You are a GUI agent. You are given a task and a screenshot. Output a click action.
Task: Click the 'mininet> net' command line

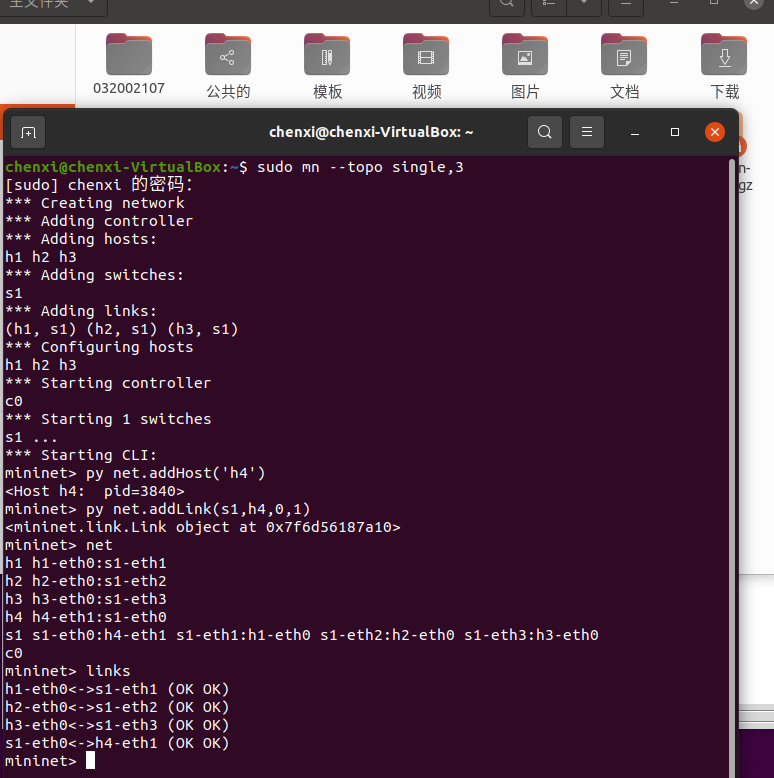tap(59, 545)
